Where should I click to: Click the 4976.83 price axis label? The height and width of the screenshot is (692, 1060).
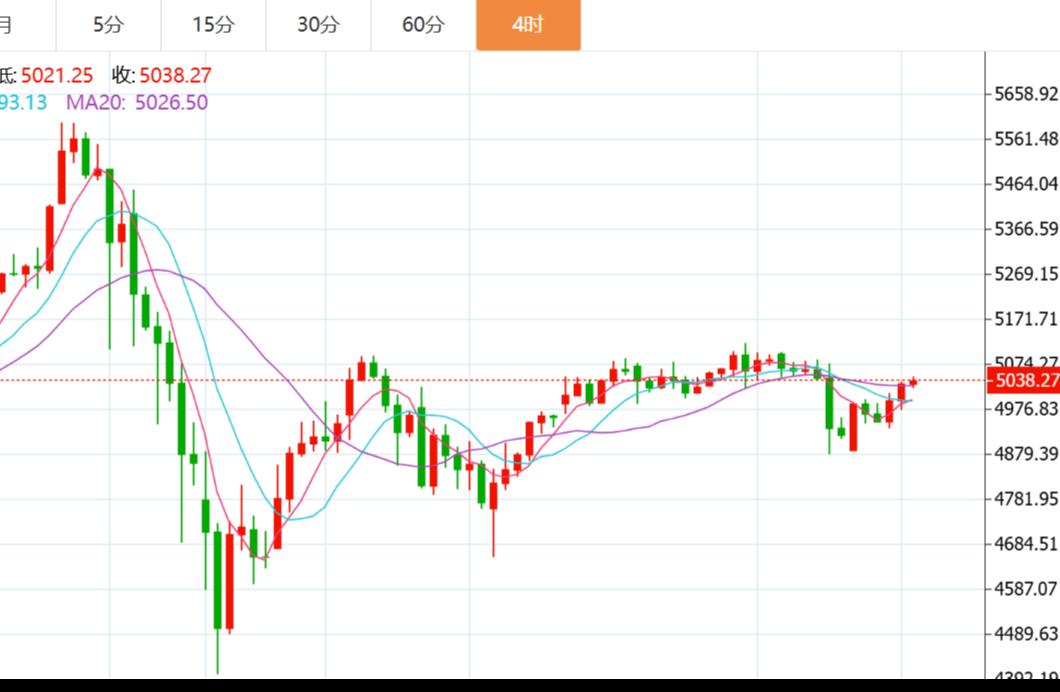click(1026, 409)
